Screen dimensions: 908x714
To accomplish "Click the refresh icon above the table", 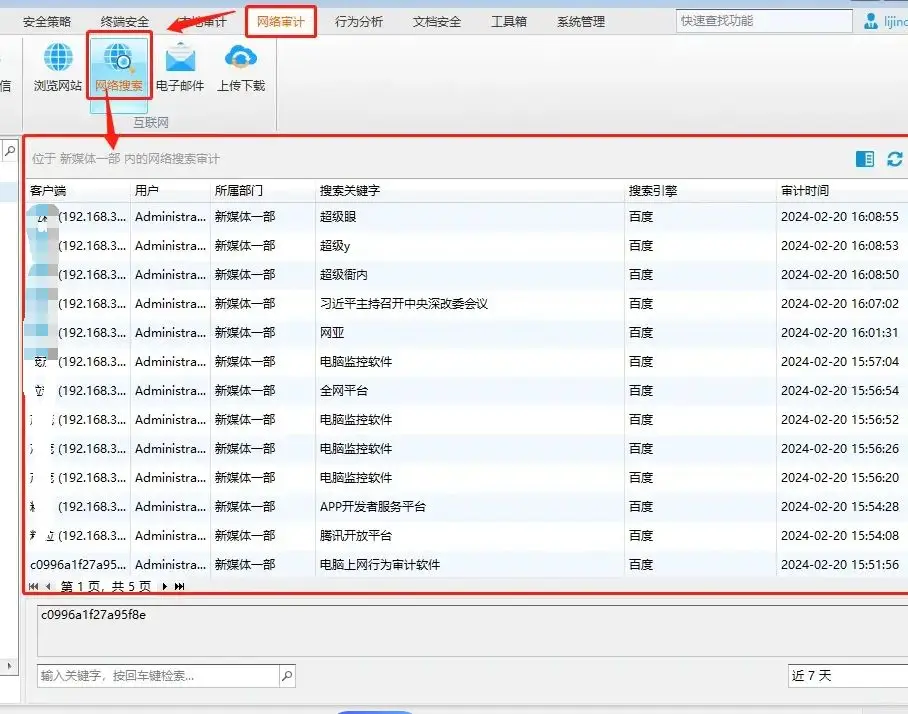I will click(894, 159).
